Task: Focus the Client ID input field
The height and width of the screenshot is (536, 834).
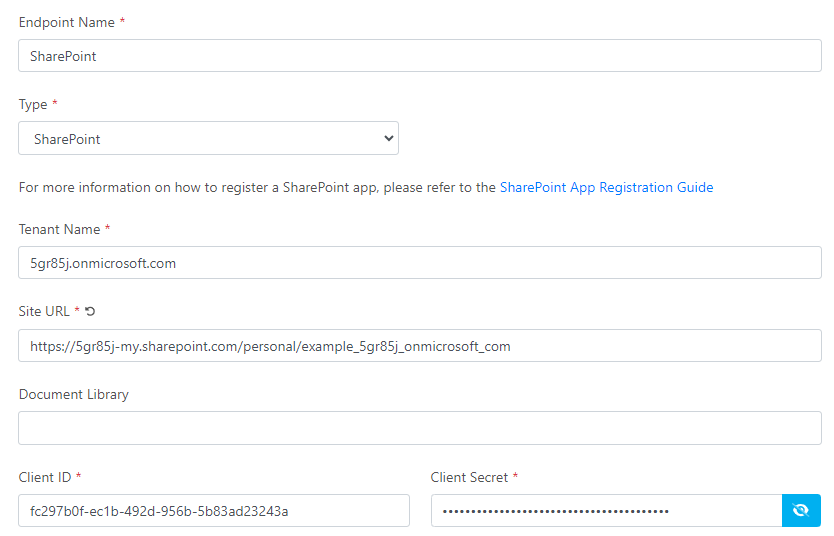Action: (214, 511)
